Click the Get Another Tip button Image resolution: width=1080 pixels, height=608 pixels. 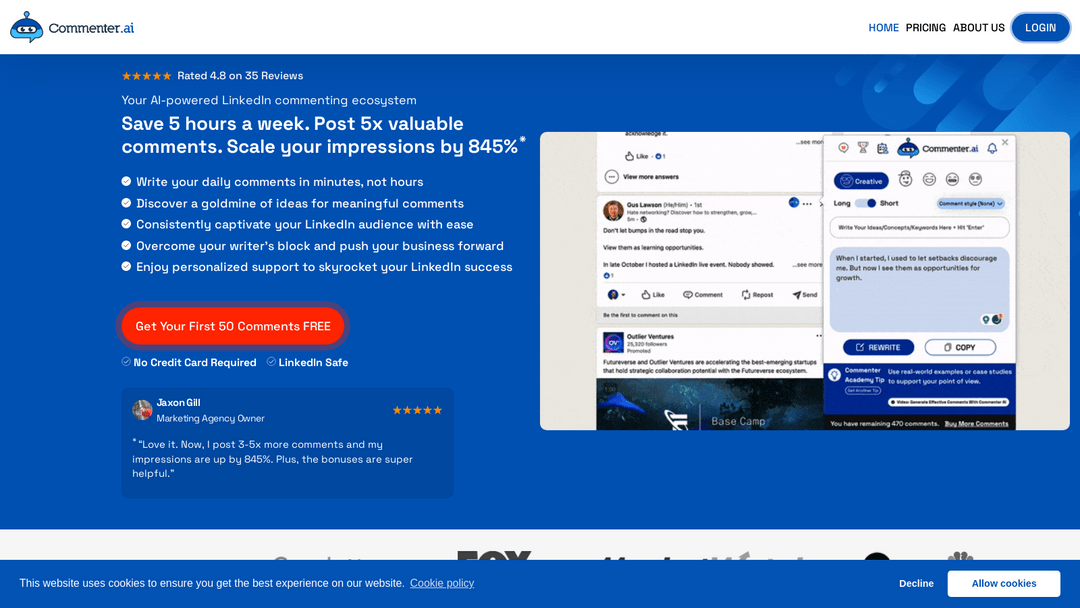pos(862,390)
